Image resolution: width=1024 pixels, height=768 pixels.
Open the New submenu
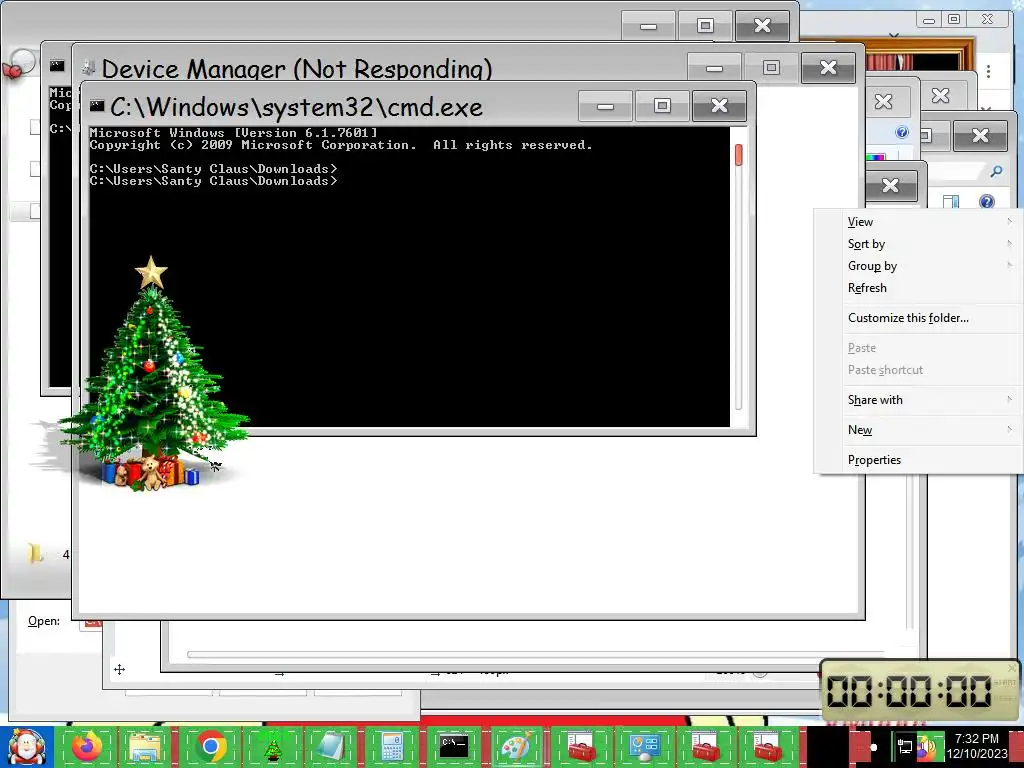(920, 430)
